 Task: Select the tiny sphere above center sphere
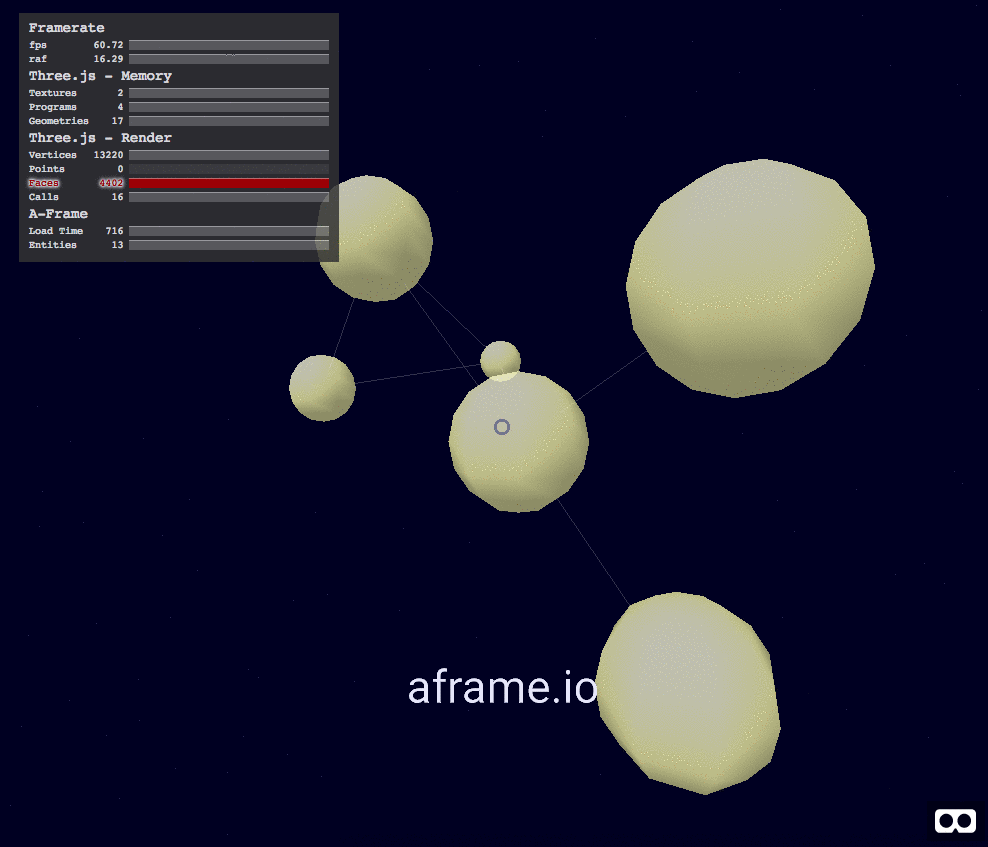click(x=500, y=359)
